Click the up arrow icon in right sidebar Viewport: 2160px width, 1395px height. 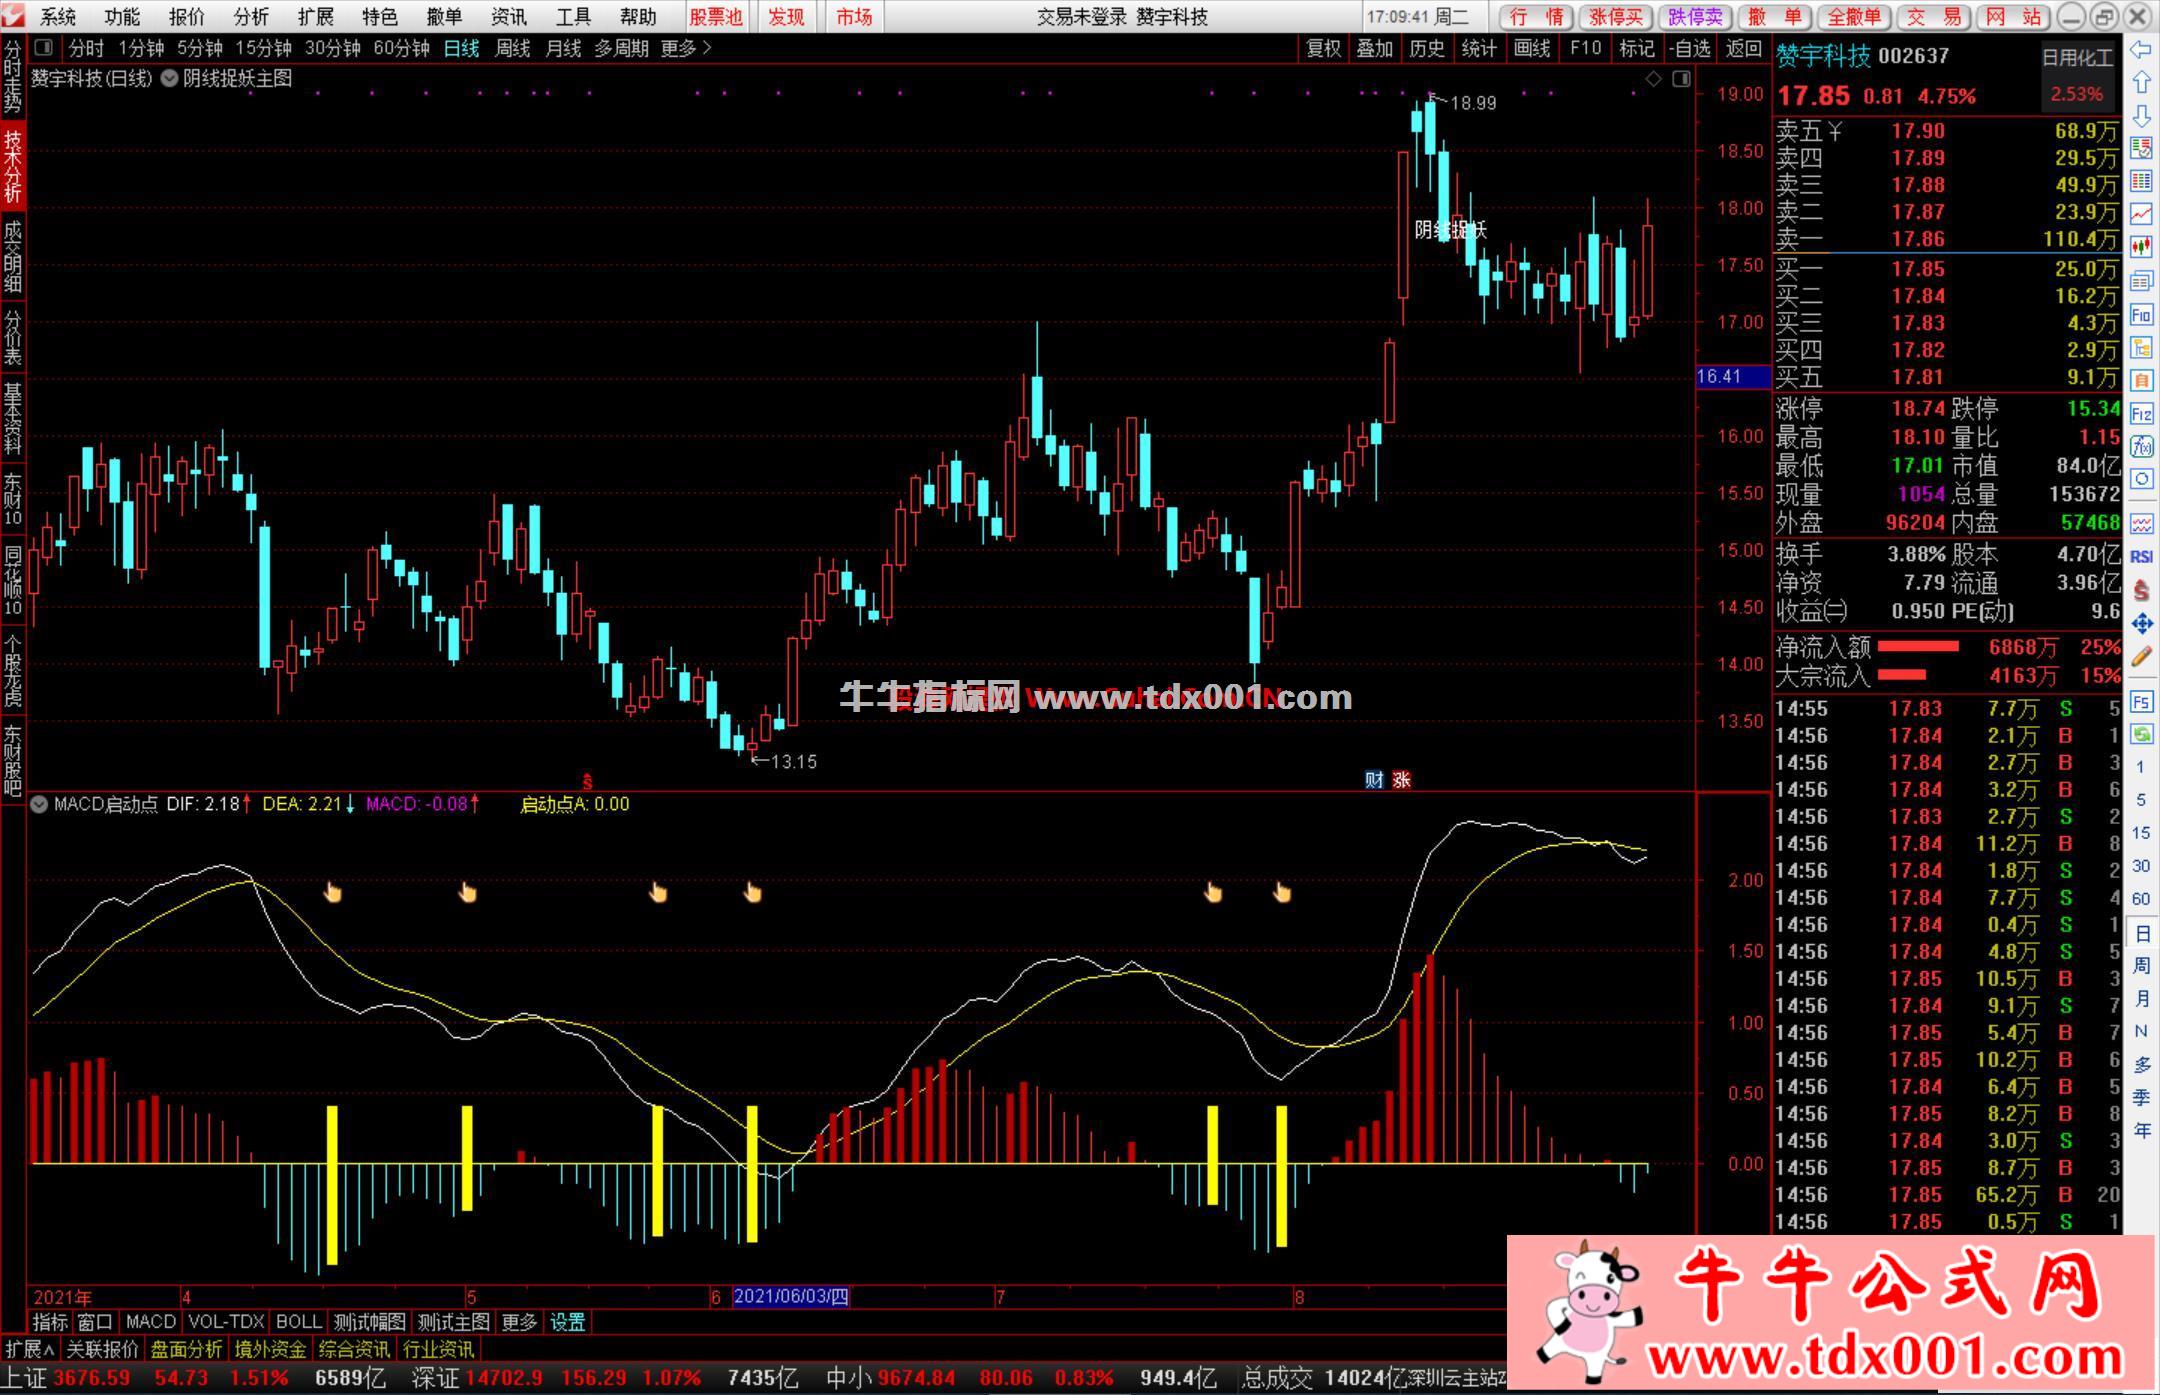point(2141,82)
